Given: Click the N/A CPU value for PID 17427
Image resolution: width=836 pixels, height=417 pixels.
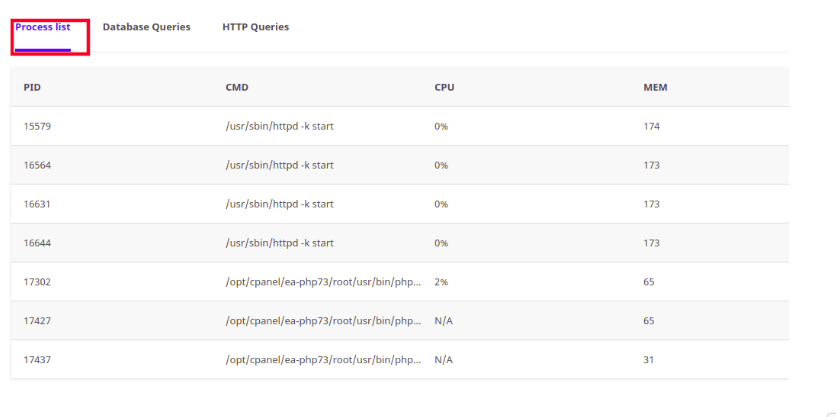Looking at the screenshot, I should [x=444, y=321].
